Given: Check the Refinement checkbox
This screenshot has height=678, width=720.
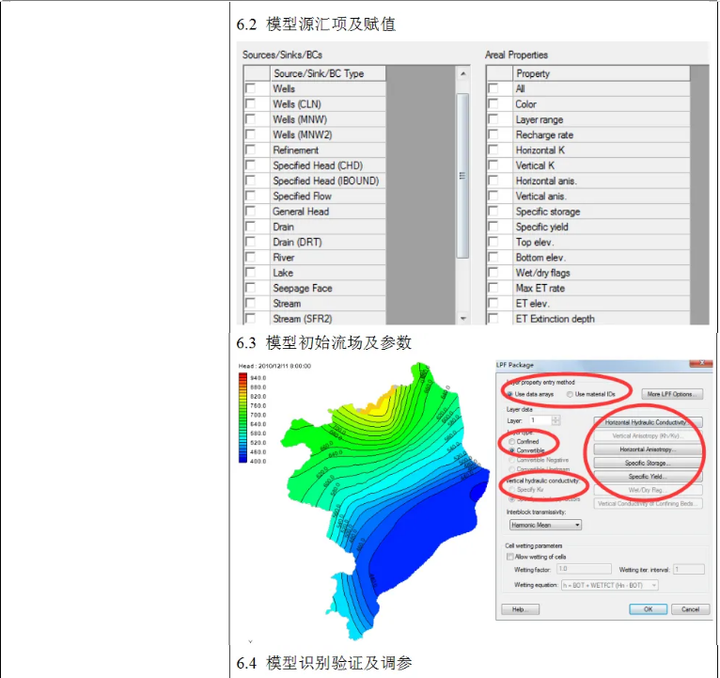Looking at the screenshot, I should coord(251,150).
